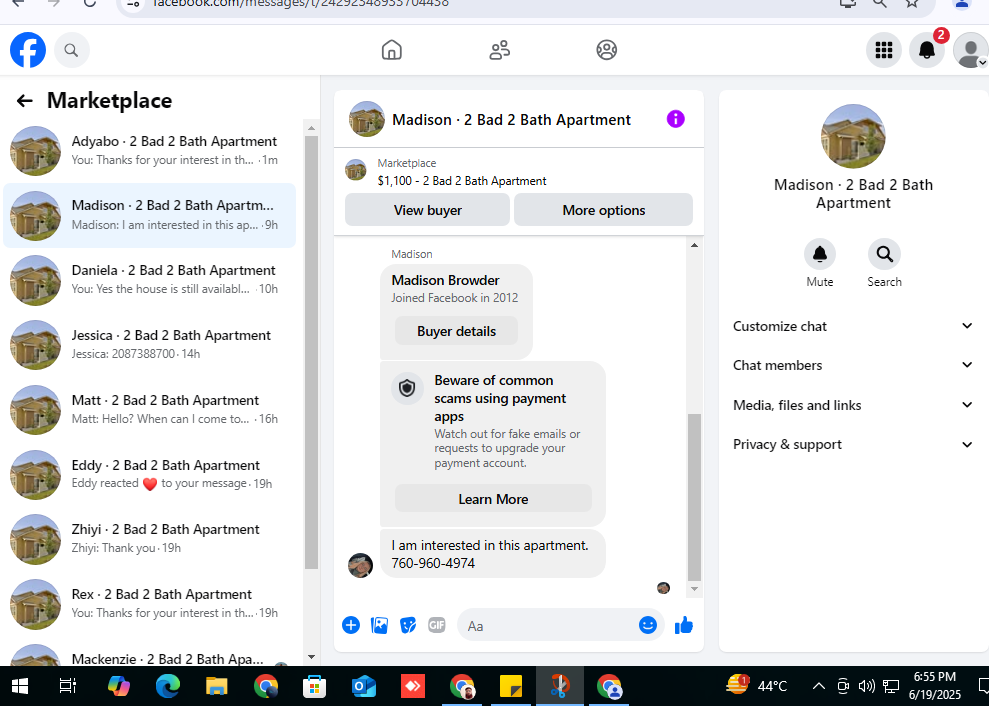The height and width of the screenshot is (706, 989).
Task: Reload the page in browser toolbar
Action: (90, 3)
